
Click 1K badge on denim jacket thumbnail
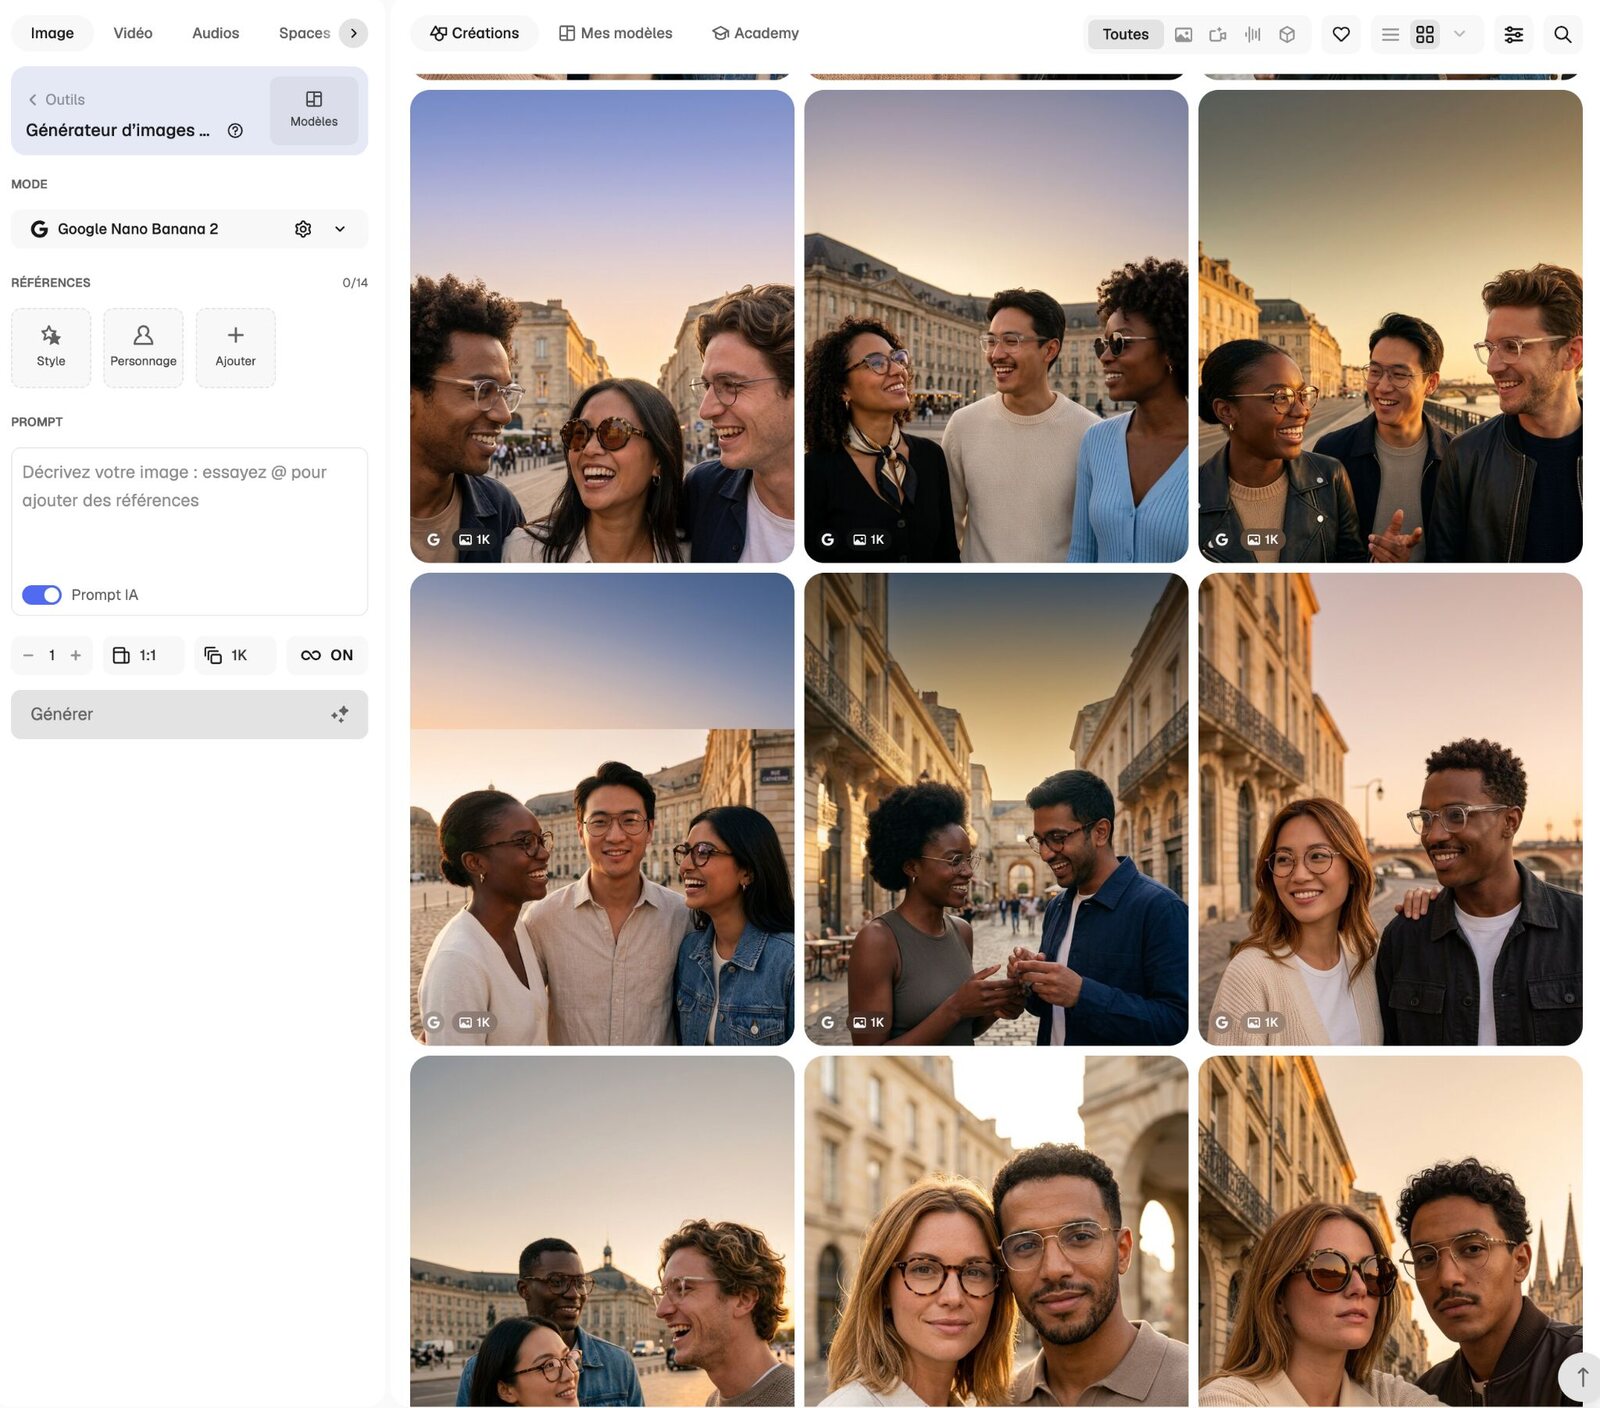tap(474, 1022)
